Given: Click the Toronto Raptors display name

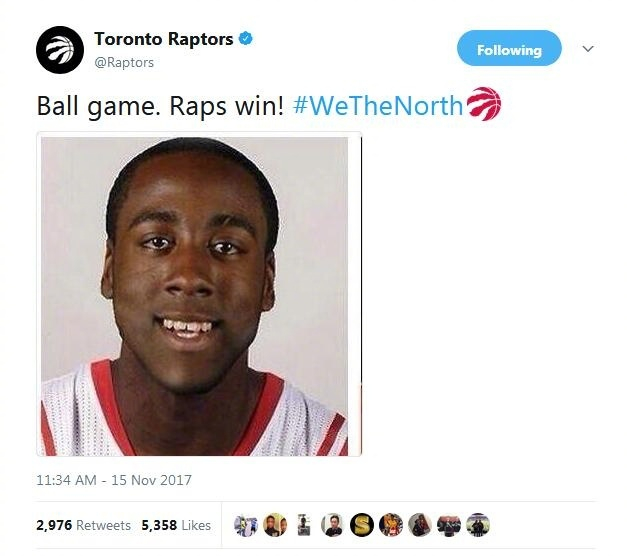Looking at the screenshot, I should [x=164, y=39].
